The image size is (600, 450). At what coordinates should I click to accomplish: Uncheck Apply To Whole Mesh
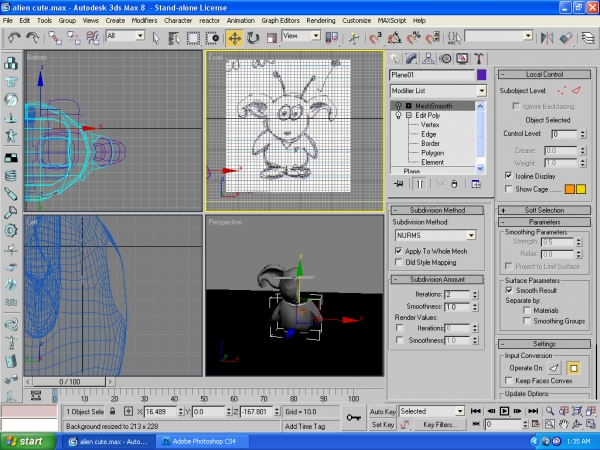pos(398,251)
